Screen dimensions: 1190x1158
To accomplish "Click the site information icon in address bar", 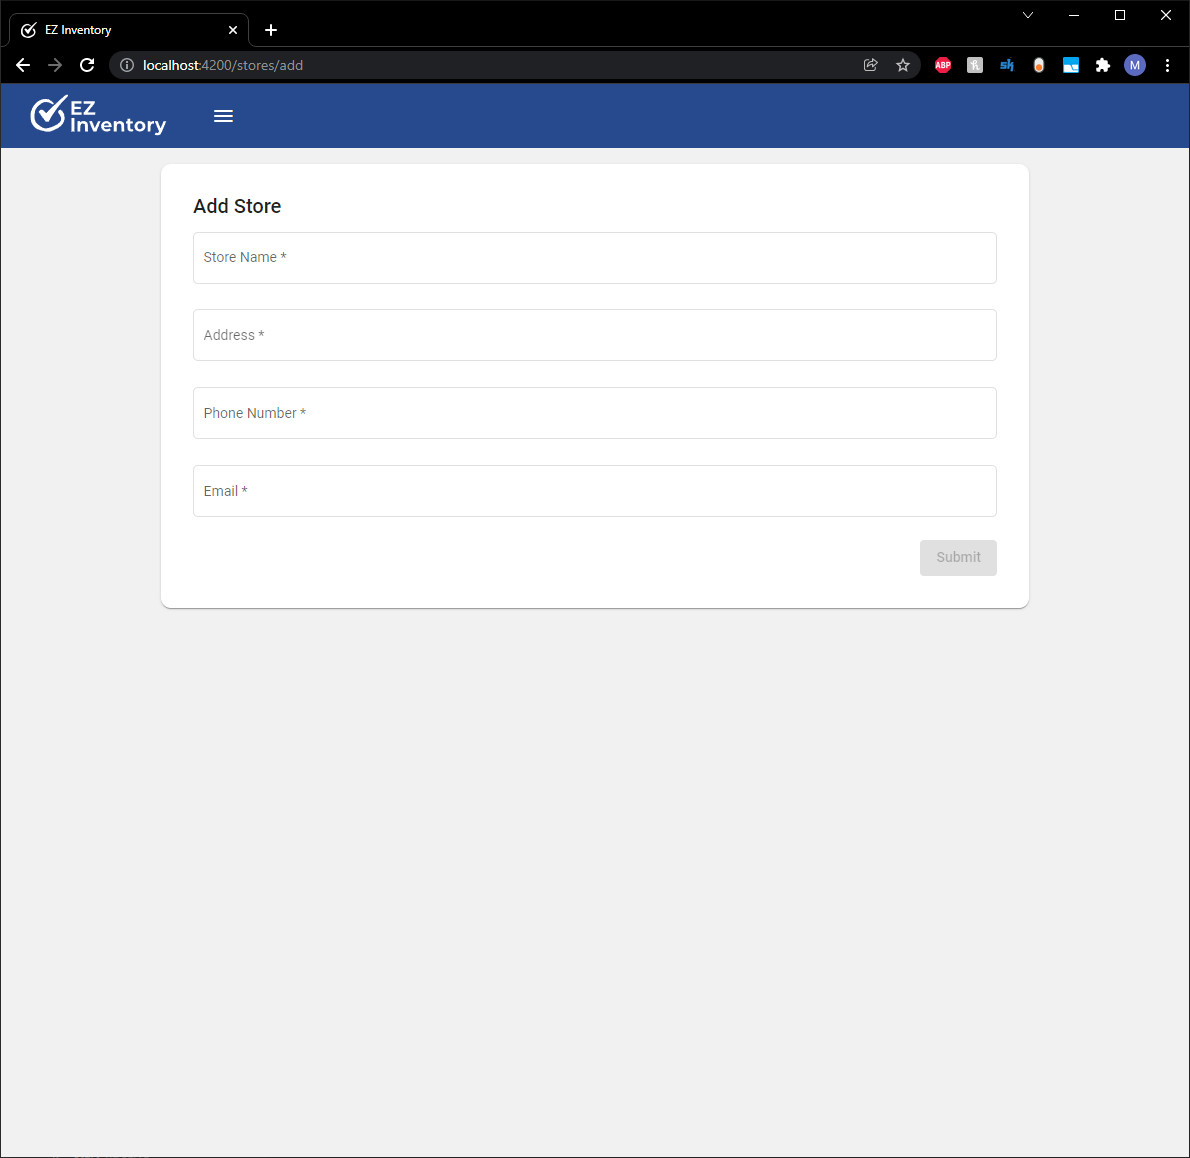I will click(126, 65).
